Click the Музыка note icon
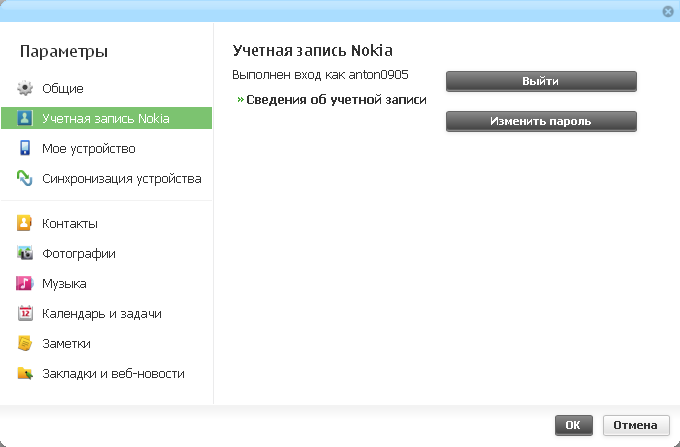The width and height of the screenshot is (680, 447). [x=25, y=284]
